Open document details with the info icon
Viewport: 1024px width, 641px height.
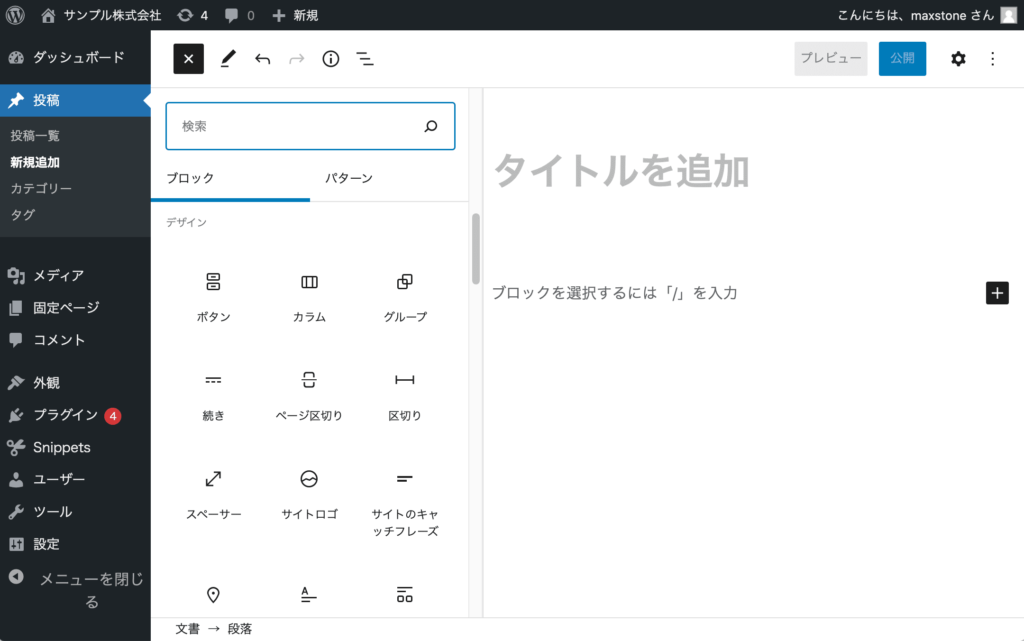click(x=330, y=58)
